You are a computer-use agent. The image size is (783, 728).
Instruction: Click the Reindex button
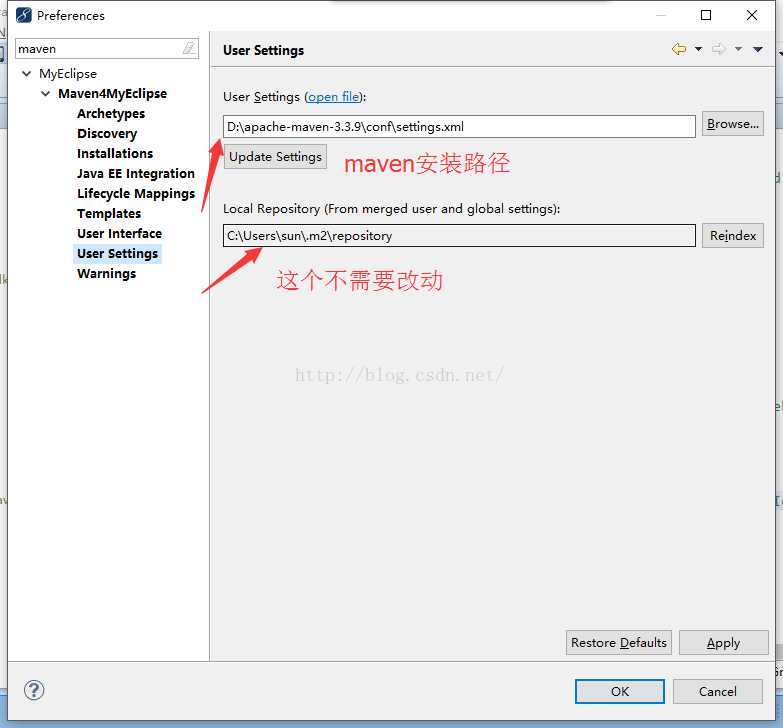click(733, 236)
